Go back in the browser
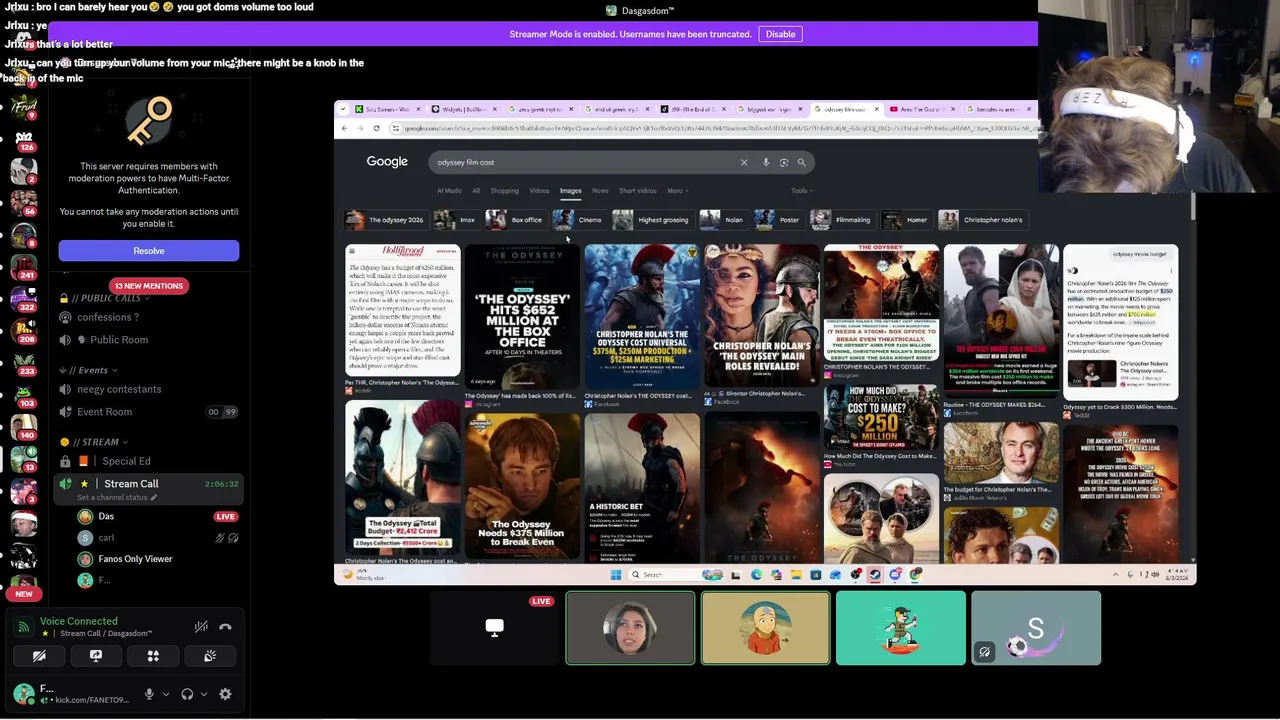The width and height of the screenshot is (1280, 720). 344,128
